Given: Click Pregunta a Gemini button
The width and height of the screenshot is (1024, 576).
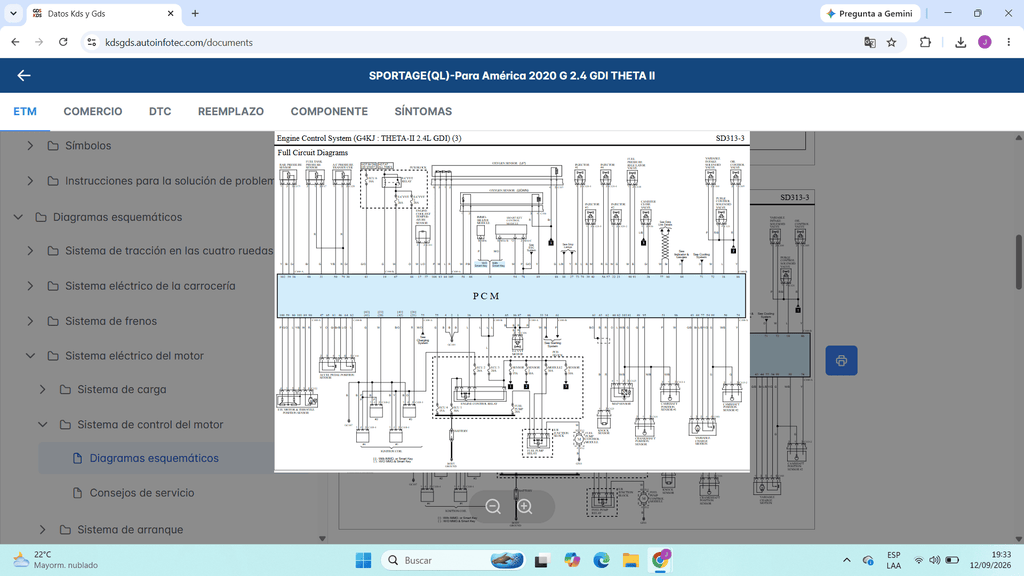Looking at the screenshot, I should [870, 13].
